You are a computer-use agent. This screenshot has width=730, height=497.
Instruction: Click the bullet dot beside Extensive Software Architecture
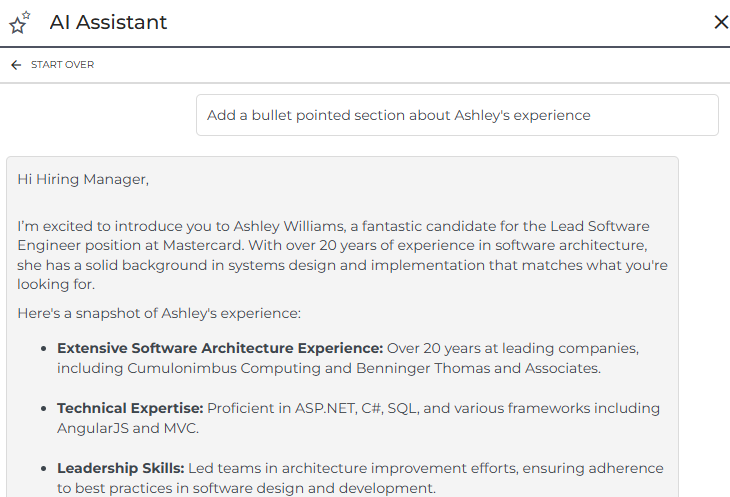43,349
